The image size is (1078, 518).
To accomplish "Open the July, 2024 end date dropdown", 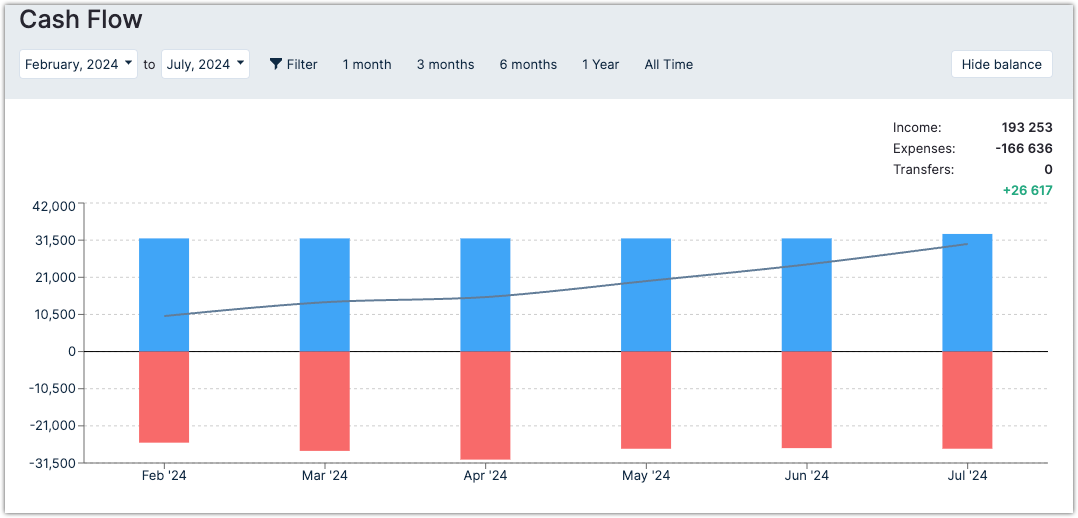I will [x=205, y=64].
